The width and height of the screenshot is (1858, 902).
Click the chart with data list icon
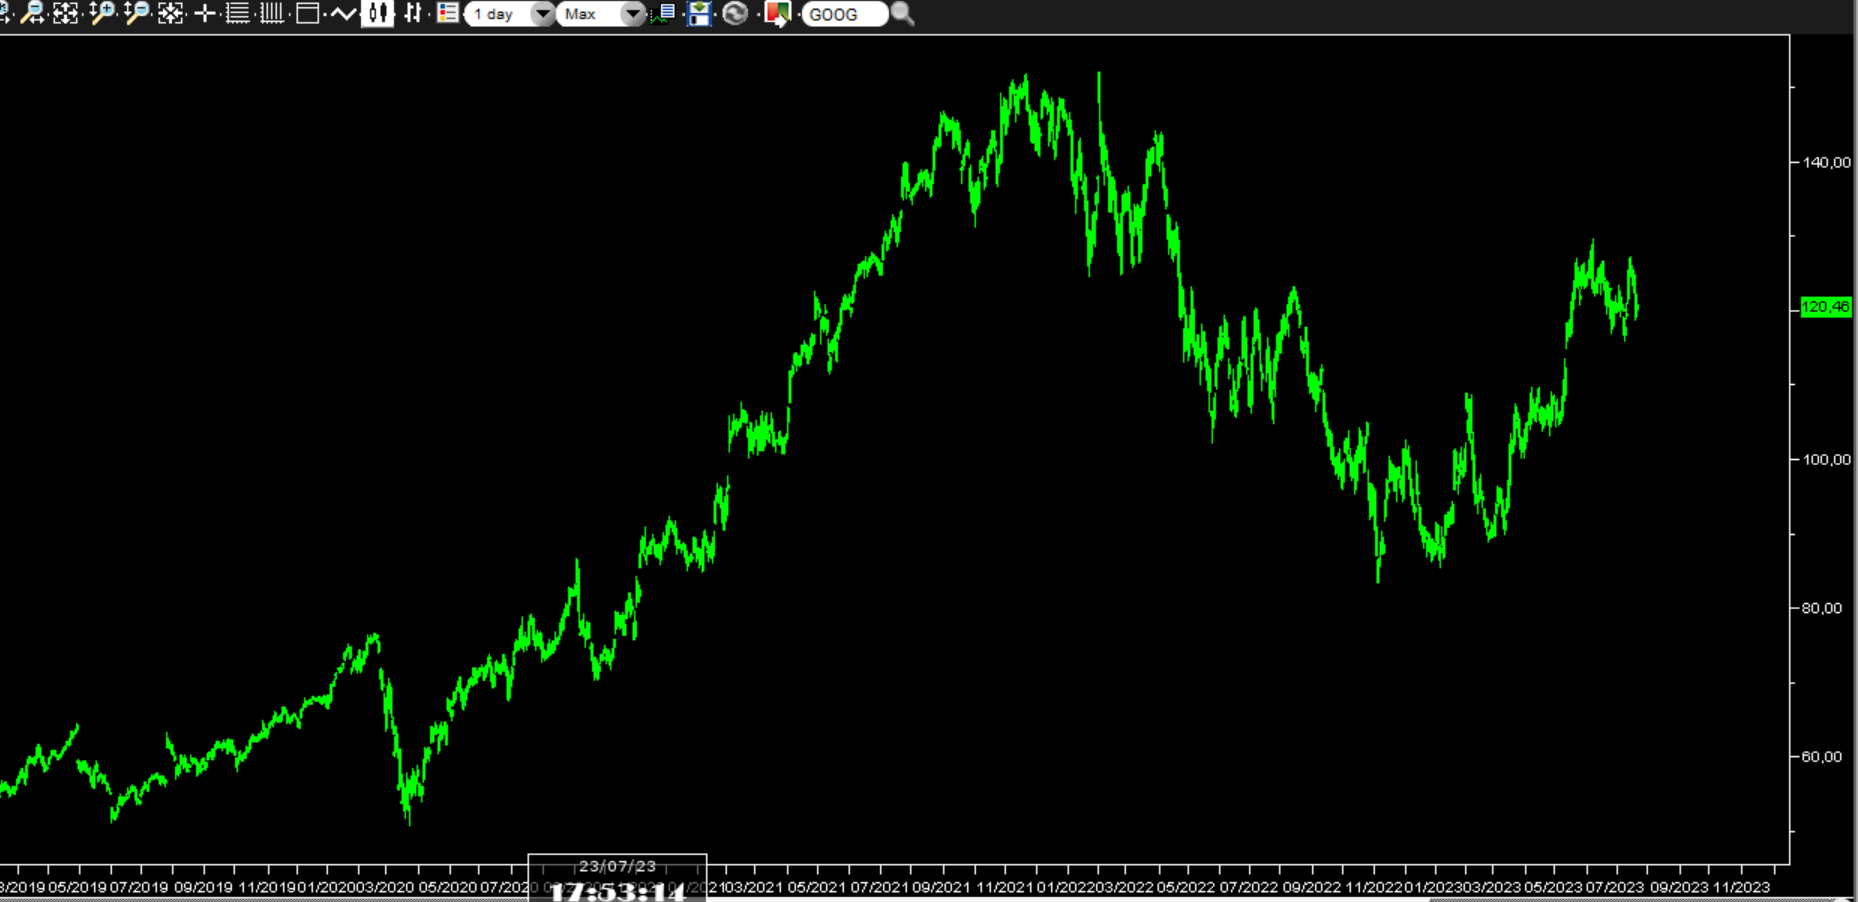[x=663, y=13]
